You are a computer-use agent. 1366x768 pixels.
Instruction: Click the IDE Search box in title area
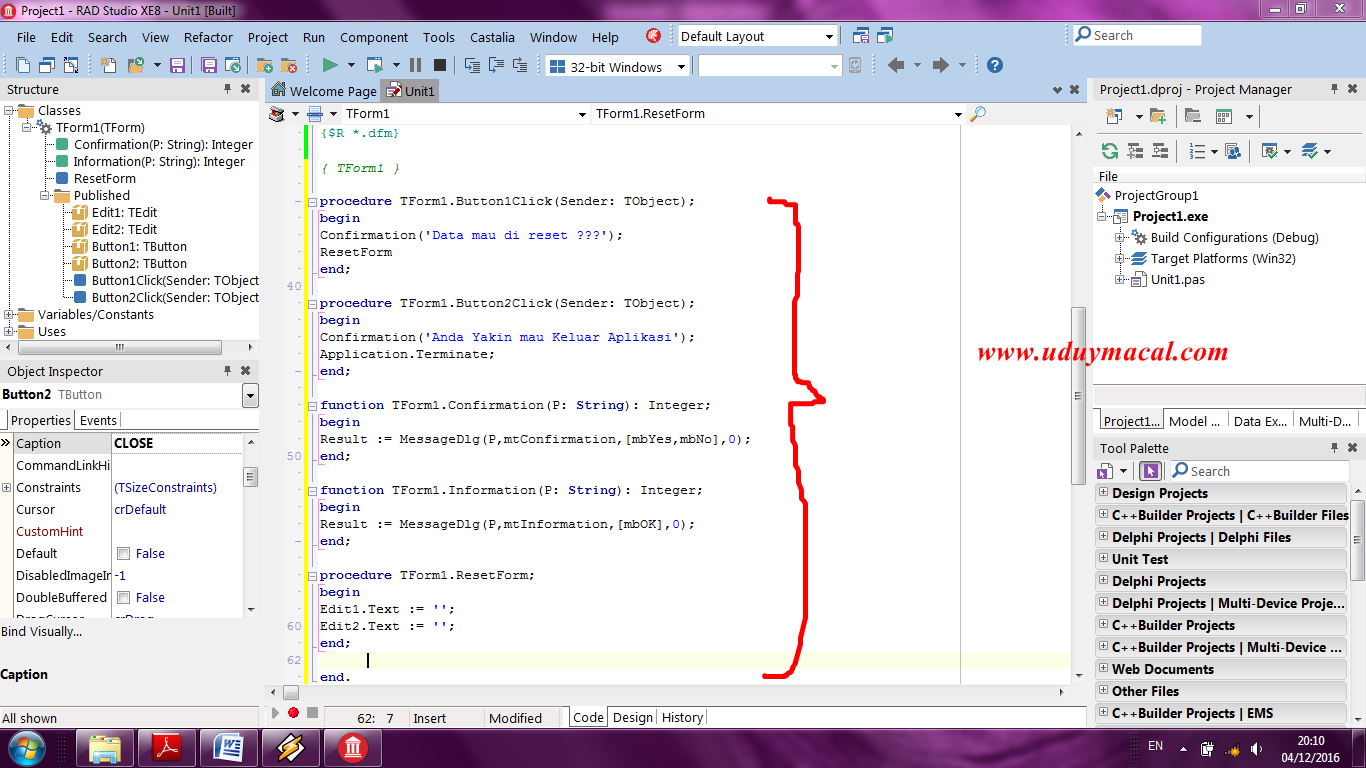[x=1137, y=35]
